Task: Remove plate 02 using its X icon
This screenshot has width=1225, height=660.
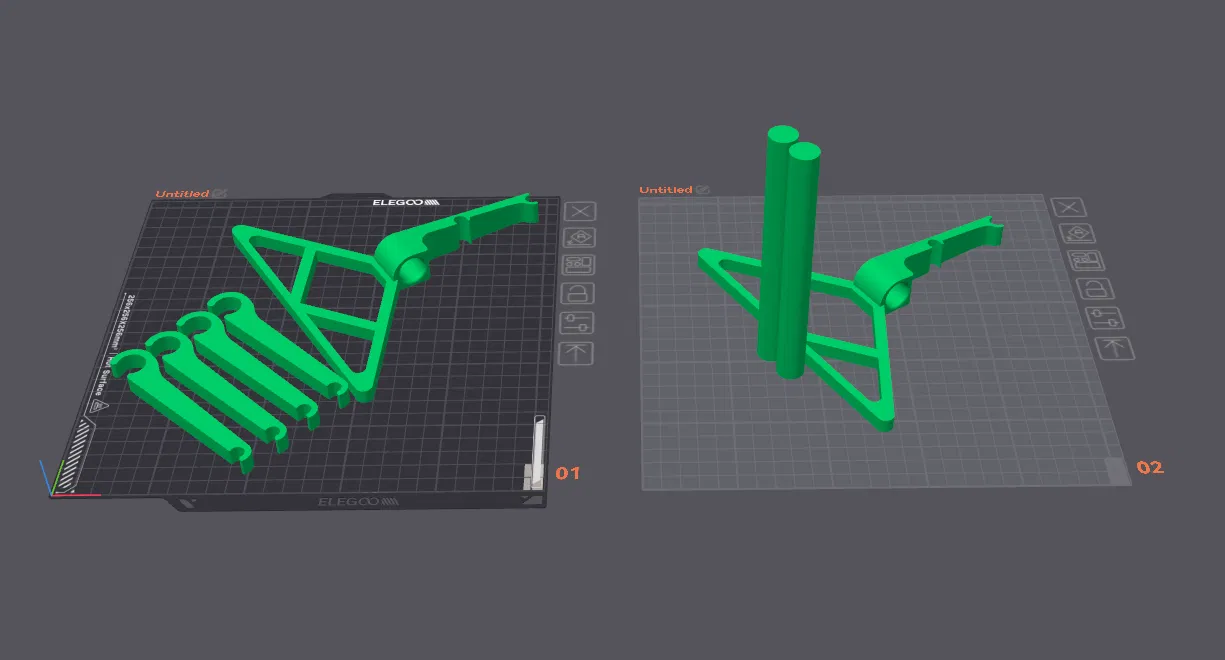Action: pyautogui.click(x=1069, y=207)
